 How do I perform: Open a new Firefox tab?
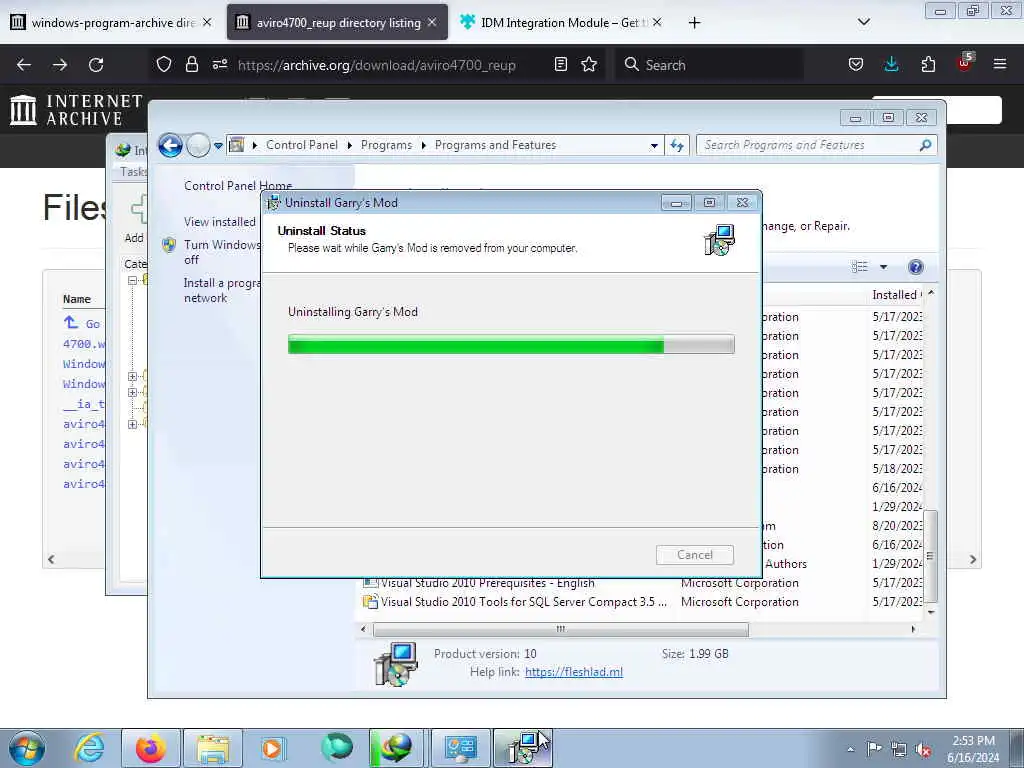click(x=694, y=23)
